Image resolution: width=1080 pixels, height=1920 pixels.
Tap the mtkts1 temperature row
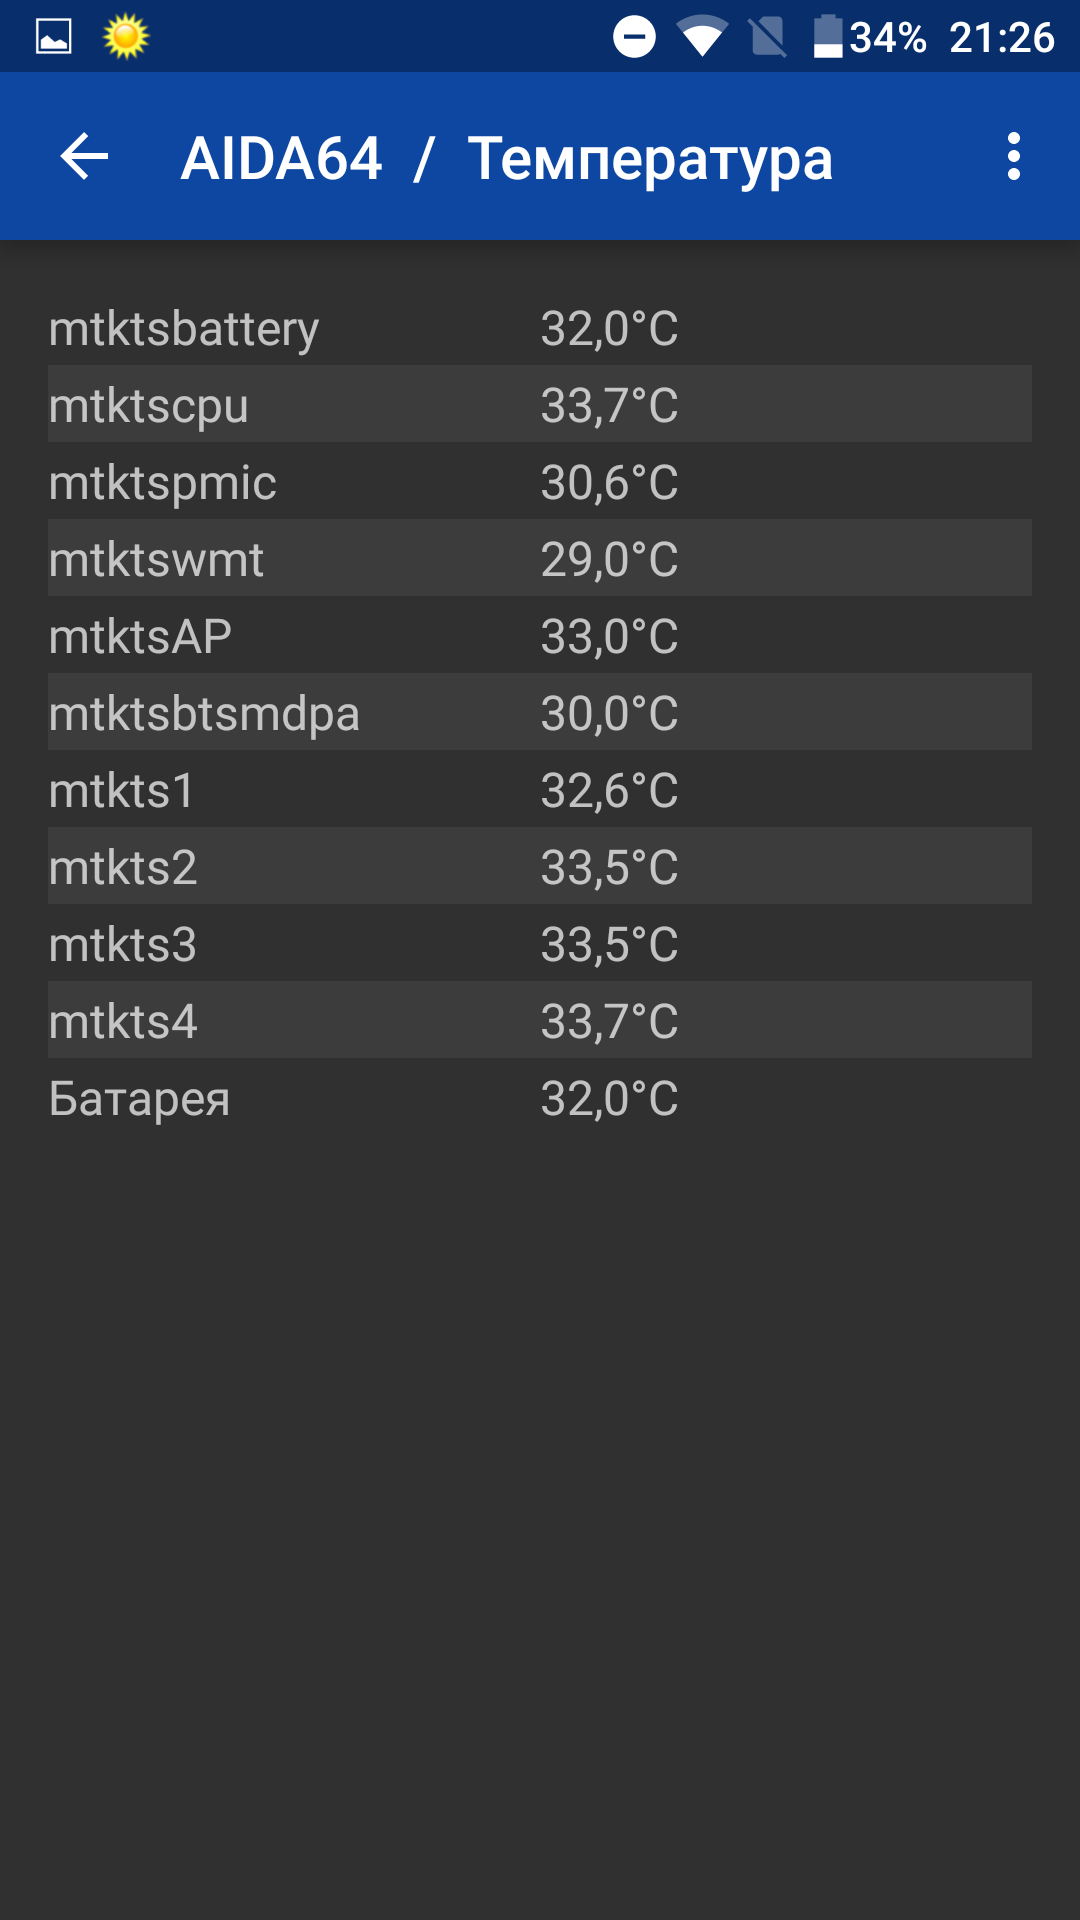(x=540, y=790)
